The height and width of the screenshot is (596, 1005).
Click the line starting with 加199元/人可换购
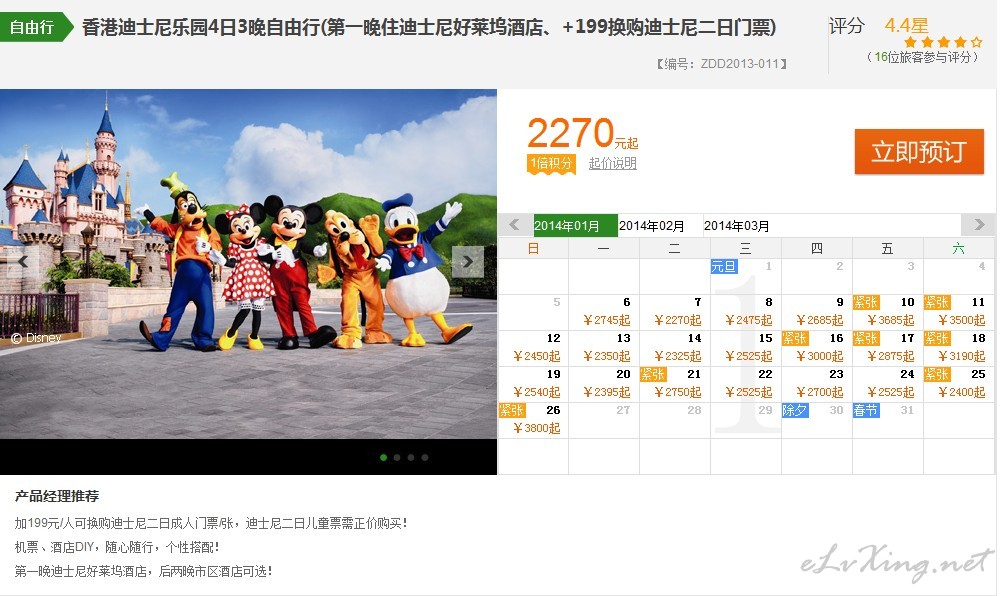coord(211,524)
